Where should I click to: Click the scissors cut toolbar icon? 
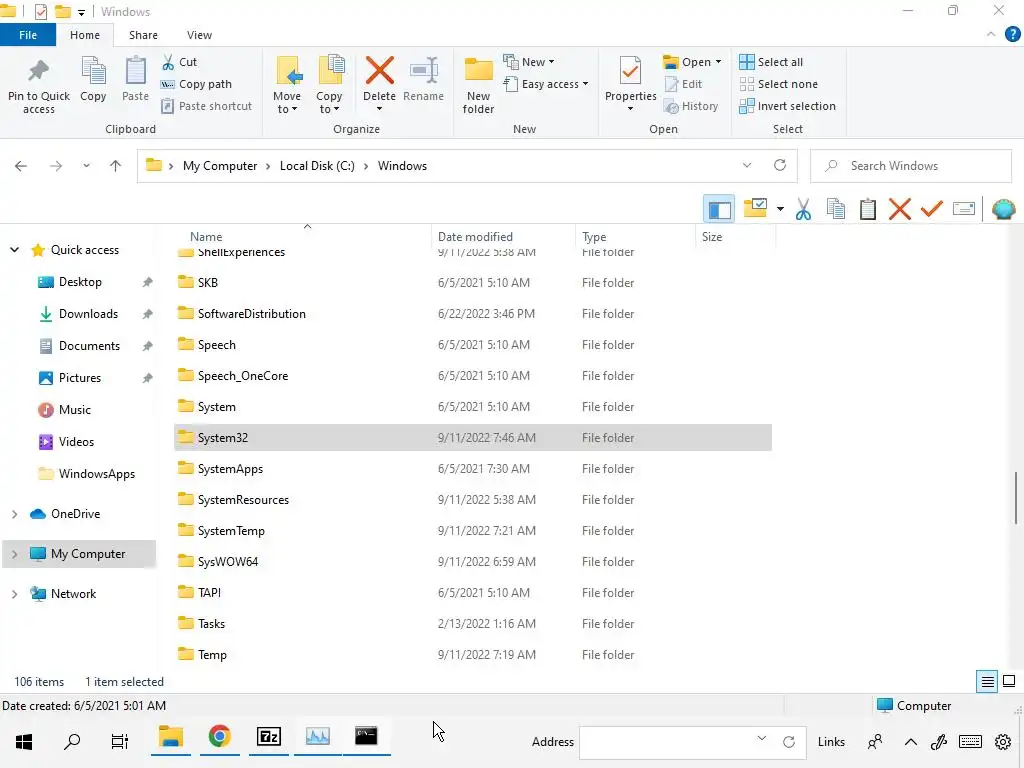pyautogui.click(x=803, y=210)
